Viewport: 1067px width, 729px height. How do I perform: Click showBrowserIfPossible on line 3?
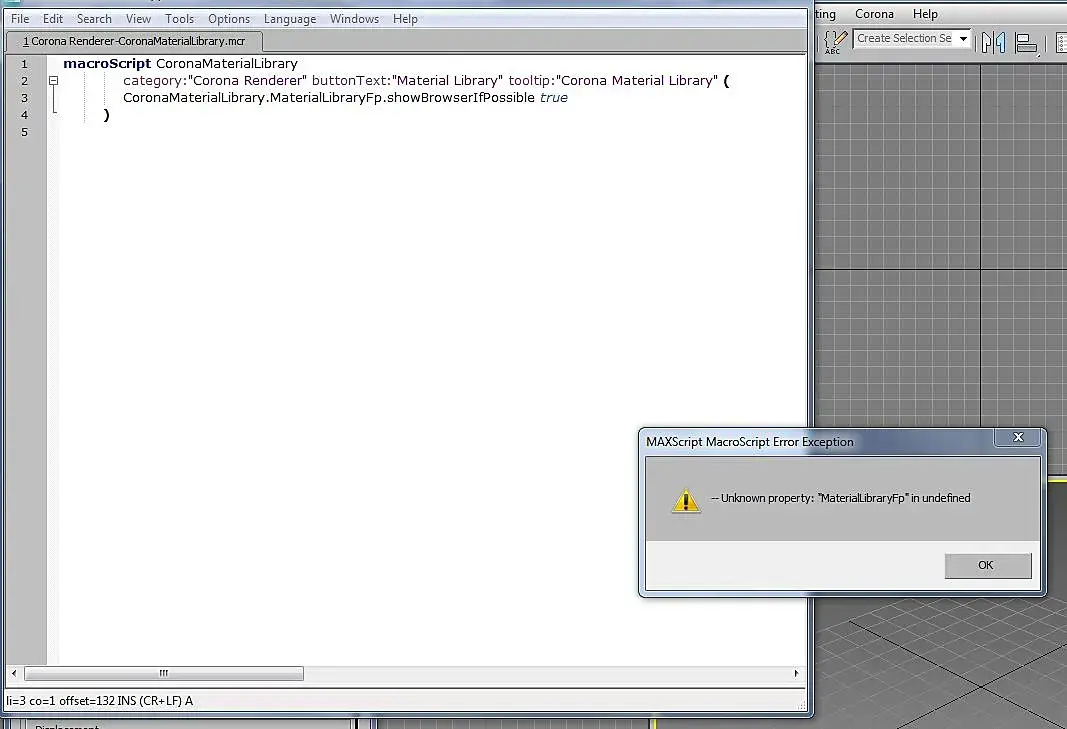point(461,97)
